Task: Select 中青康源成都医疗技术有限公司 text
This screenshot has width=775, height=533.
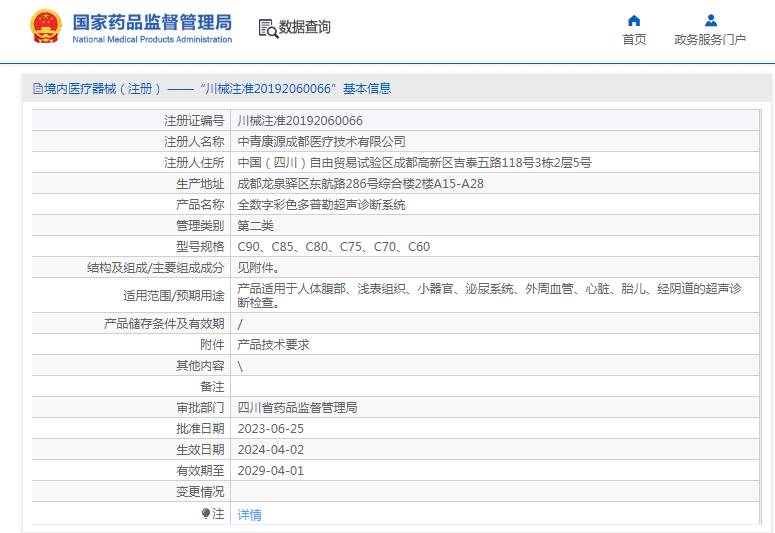Action: [321, 142]
